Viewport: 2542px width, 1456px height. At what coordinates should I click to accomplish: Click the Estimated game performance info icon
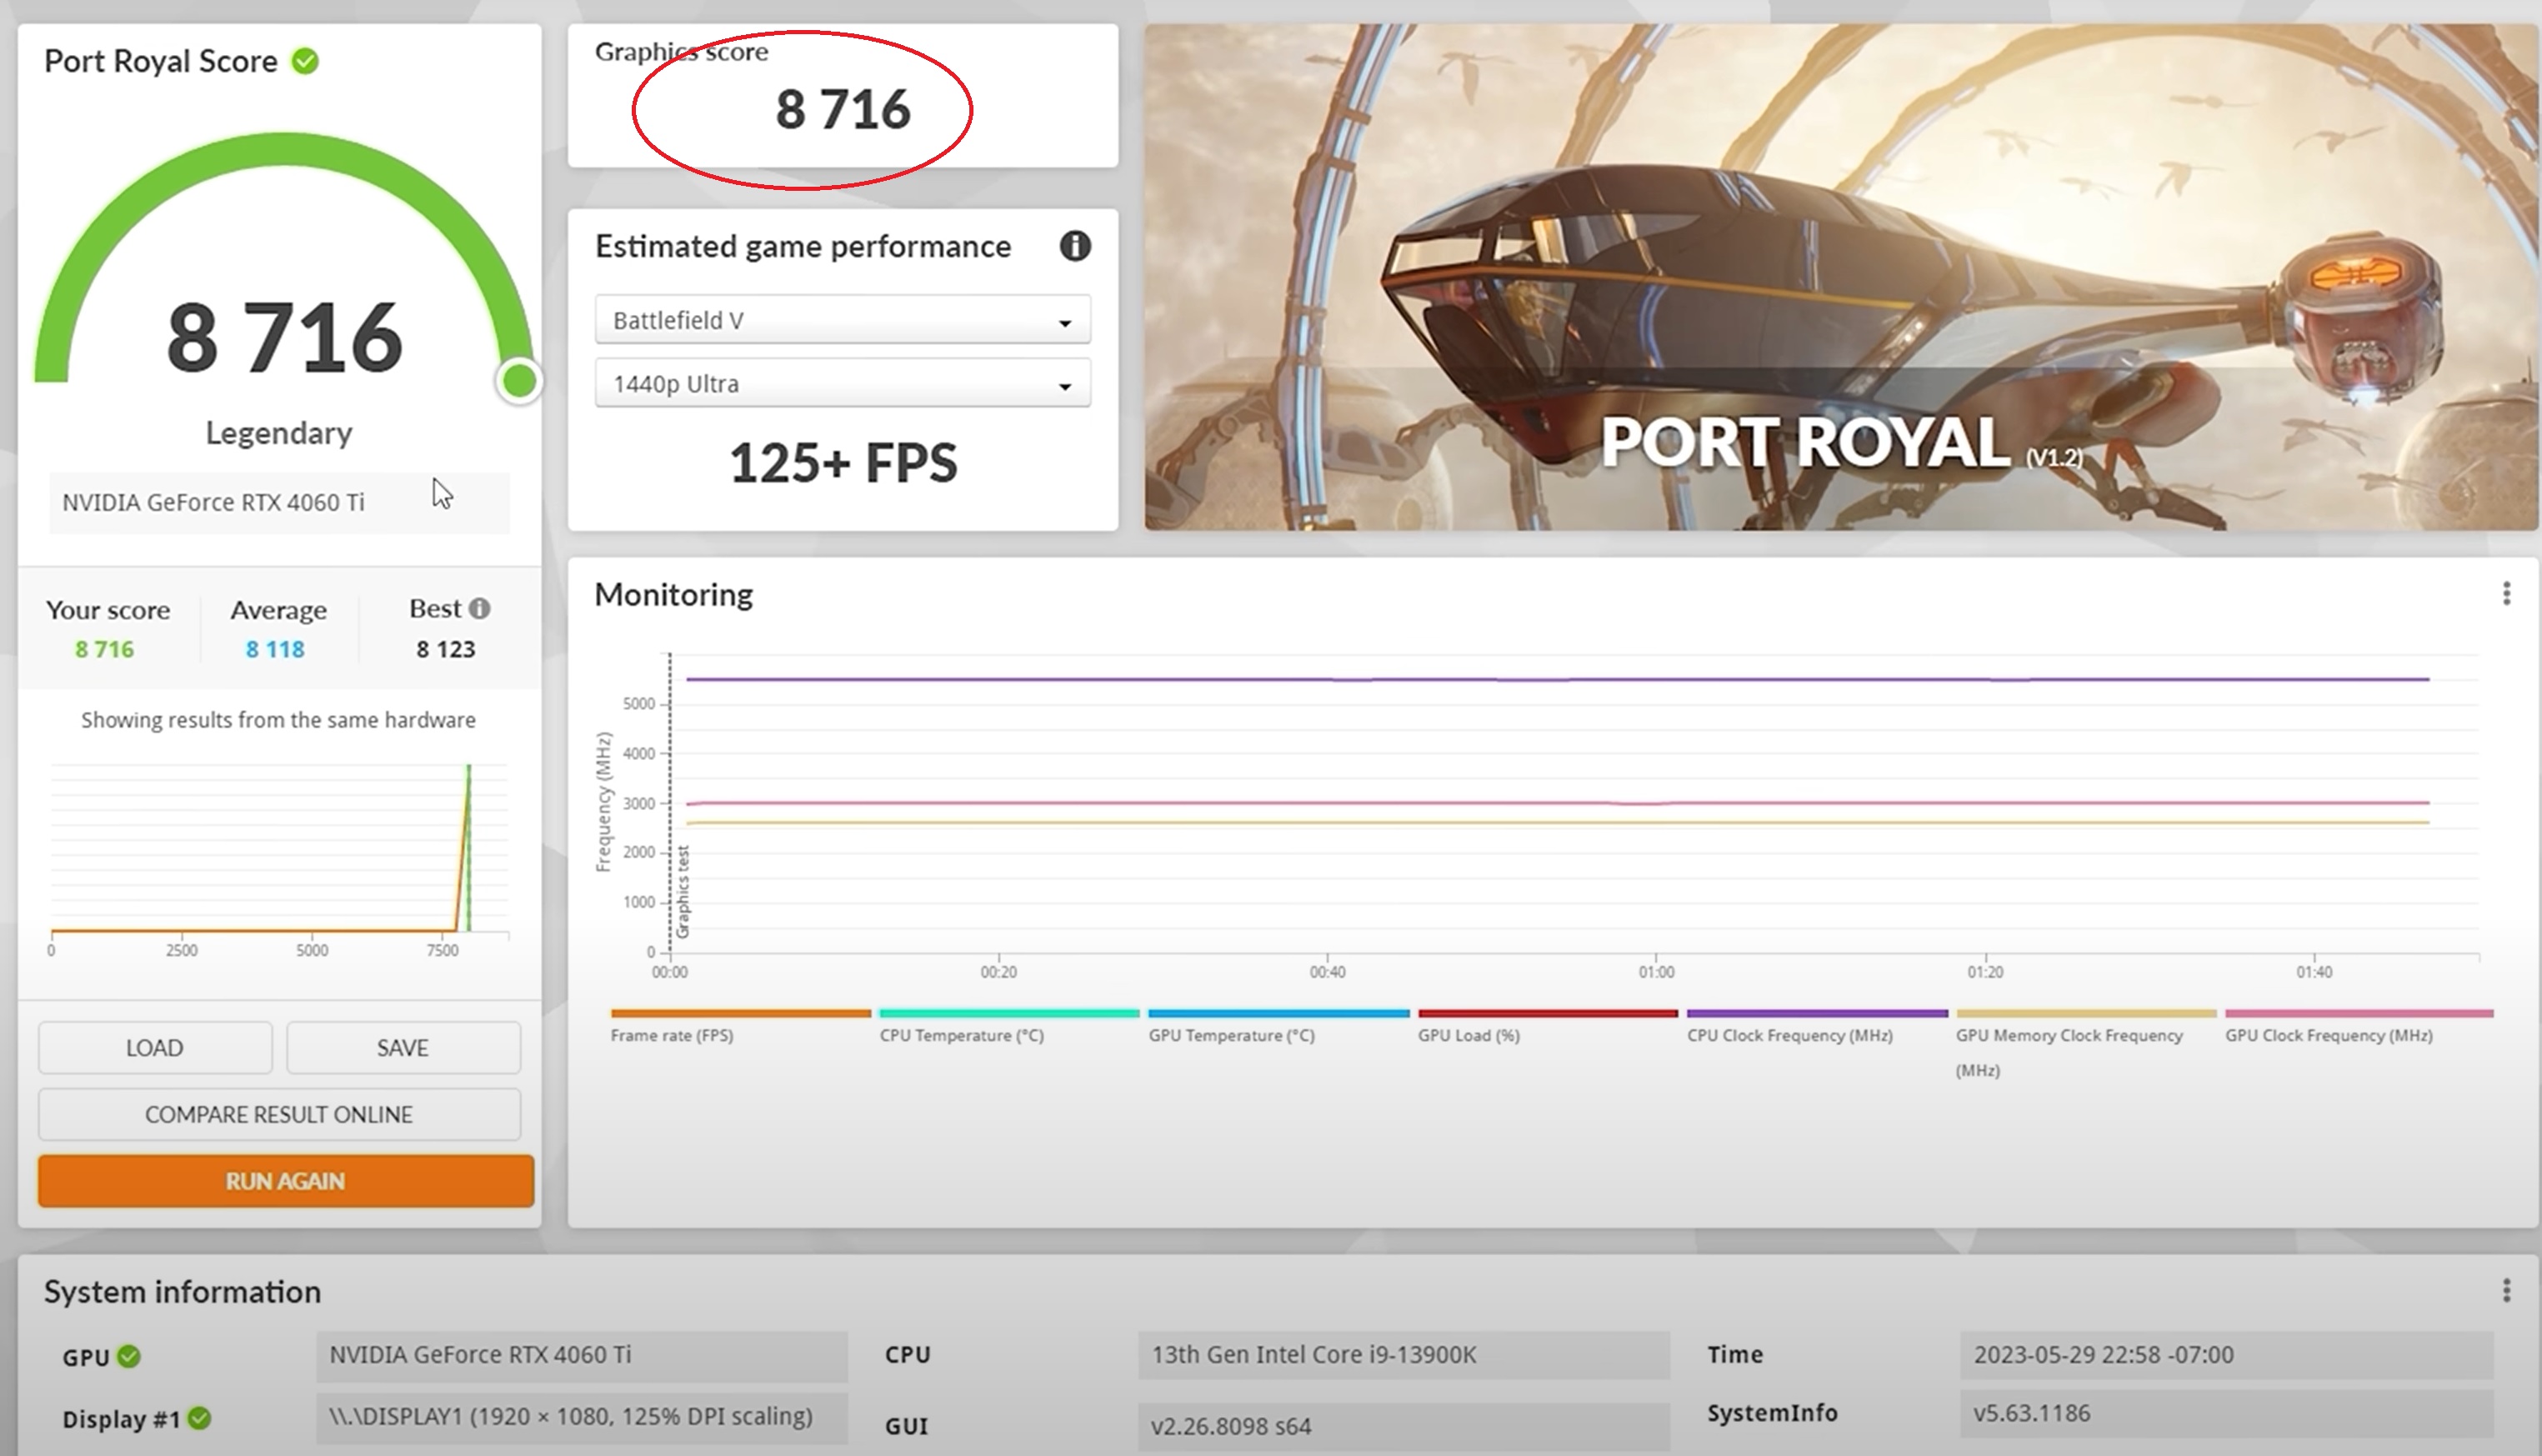[x=1074, y=246]
